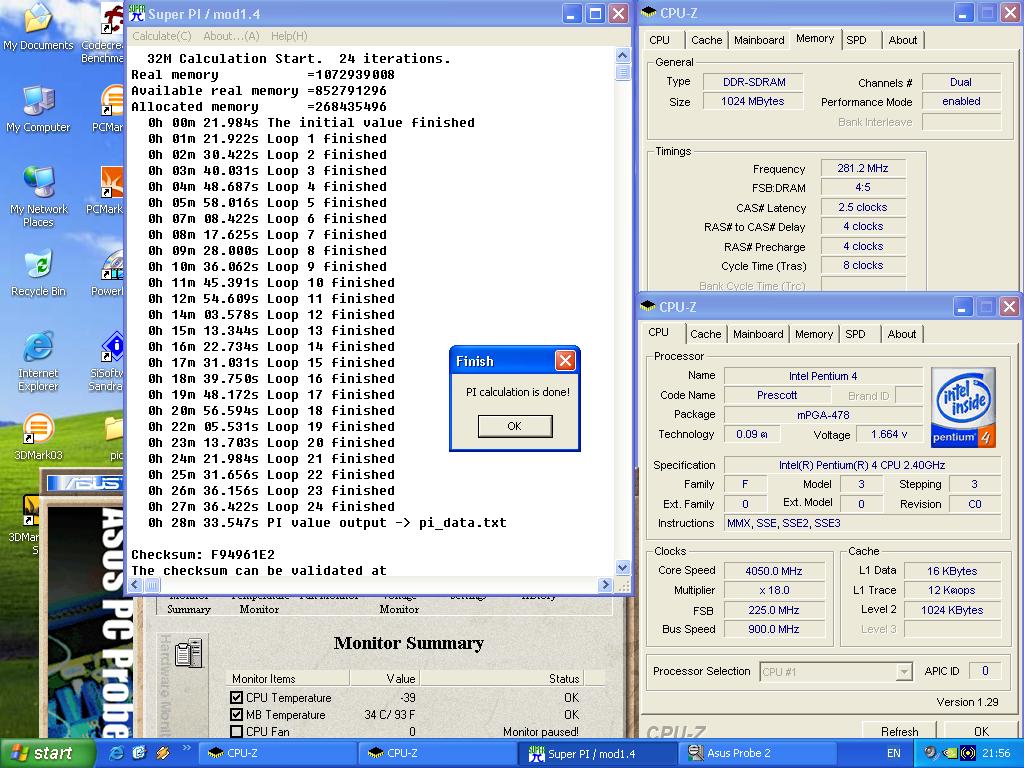The image size is (1024, 768).
Task: Click Refresh button in CPU-Z
Action: click(x=899, y=731)
